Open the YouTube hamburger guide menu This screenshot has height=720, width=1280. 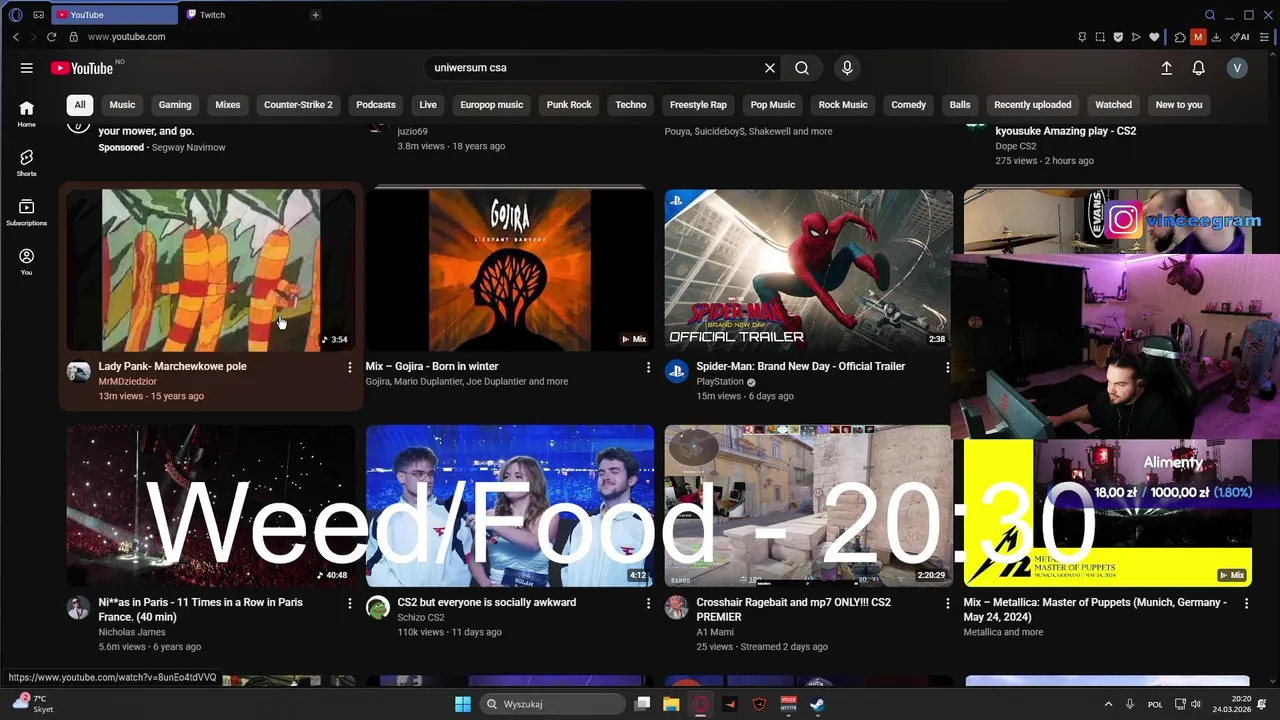[27, 68]
